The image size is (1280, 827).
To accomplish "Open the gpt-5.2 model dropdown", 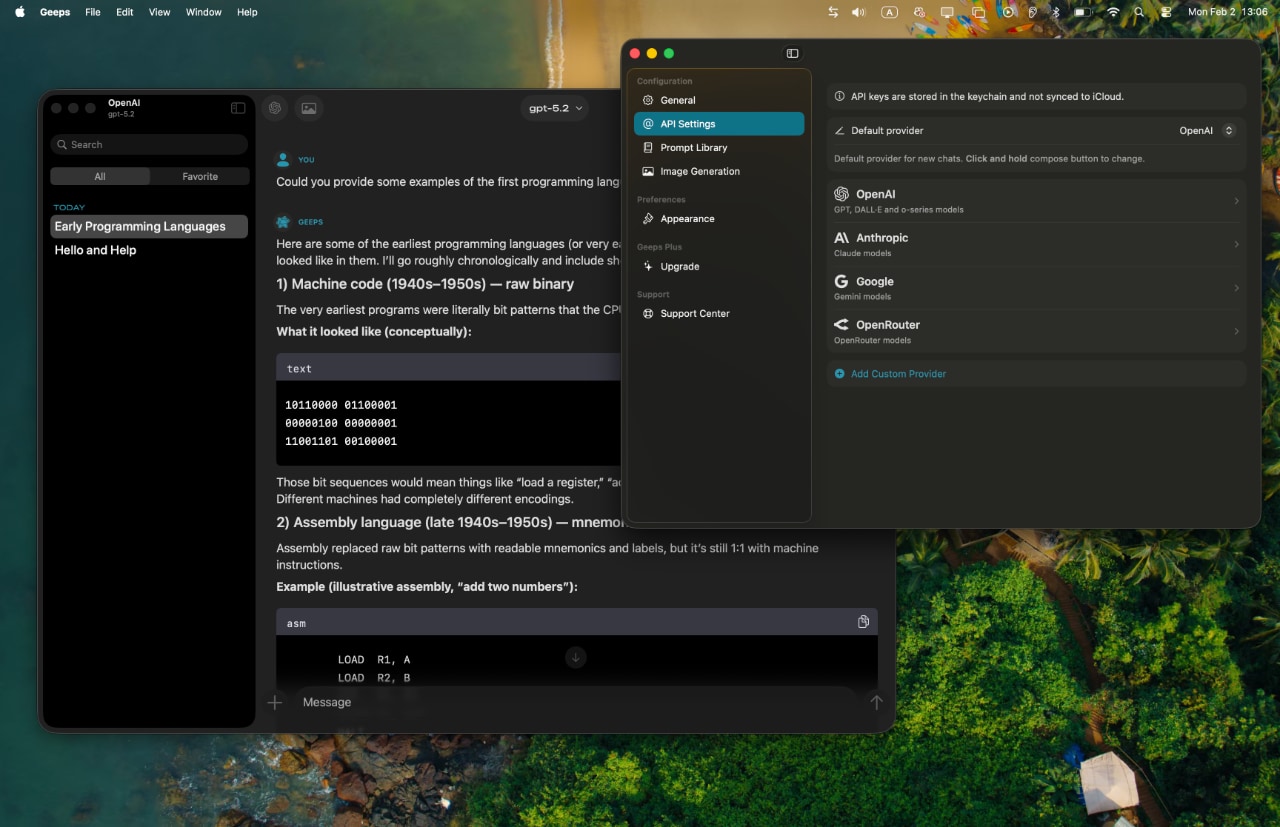I will click(554, 108).
